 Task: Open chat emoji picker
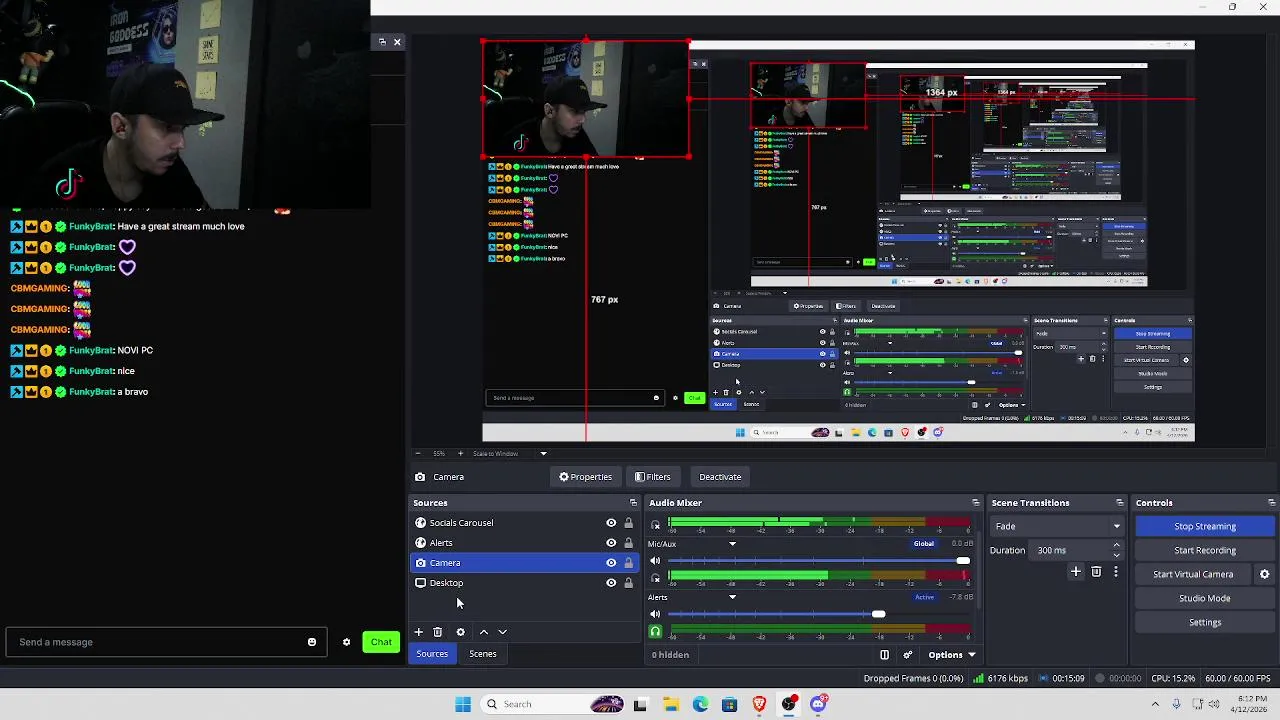click(x=312, y=642)
